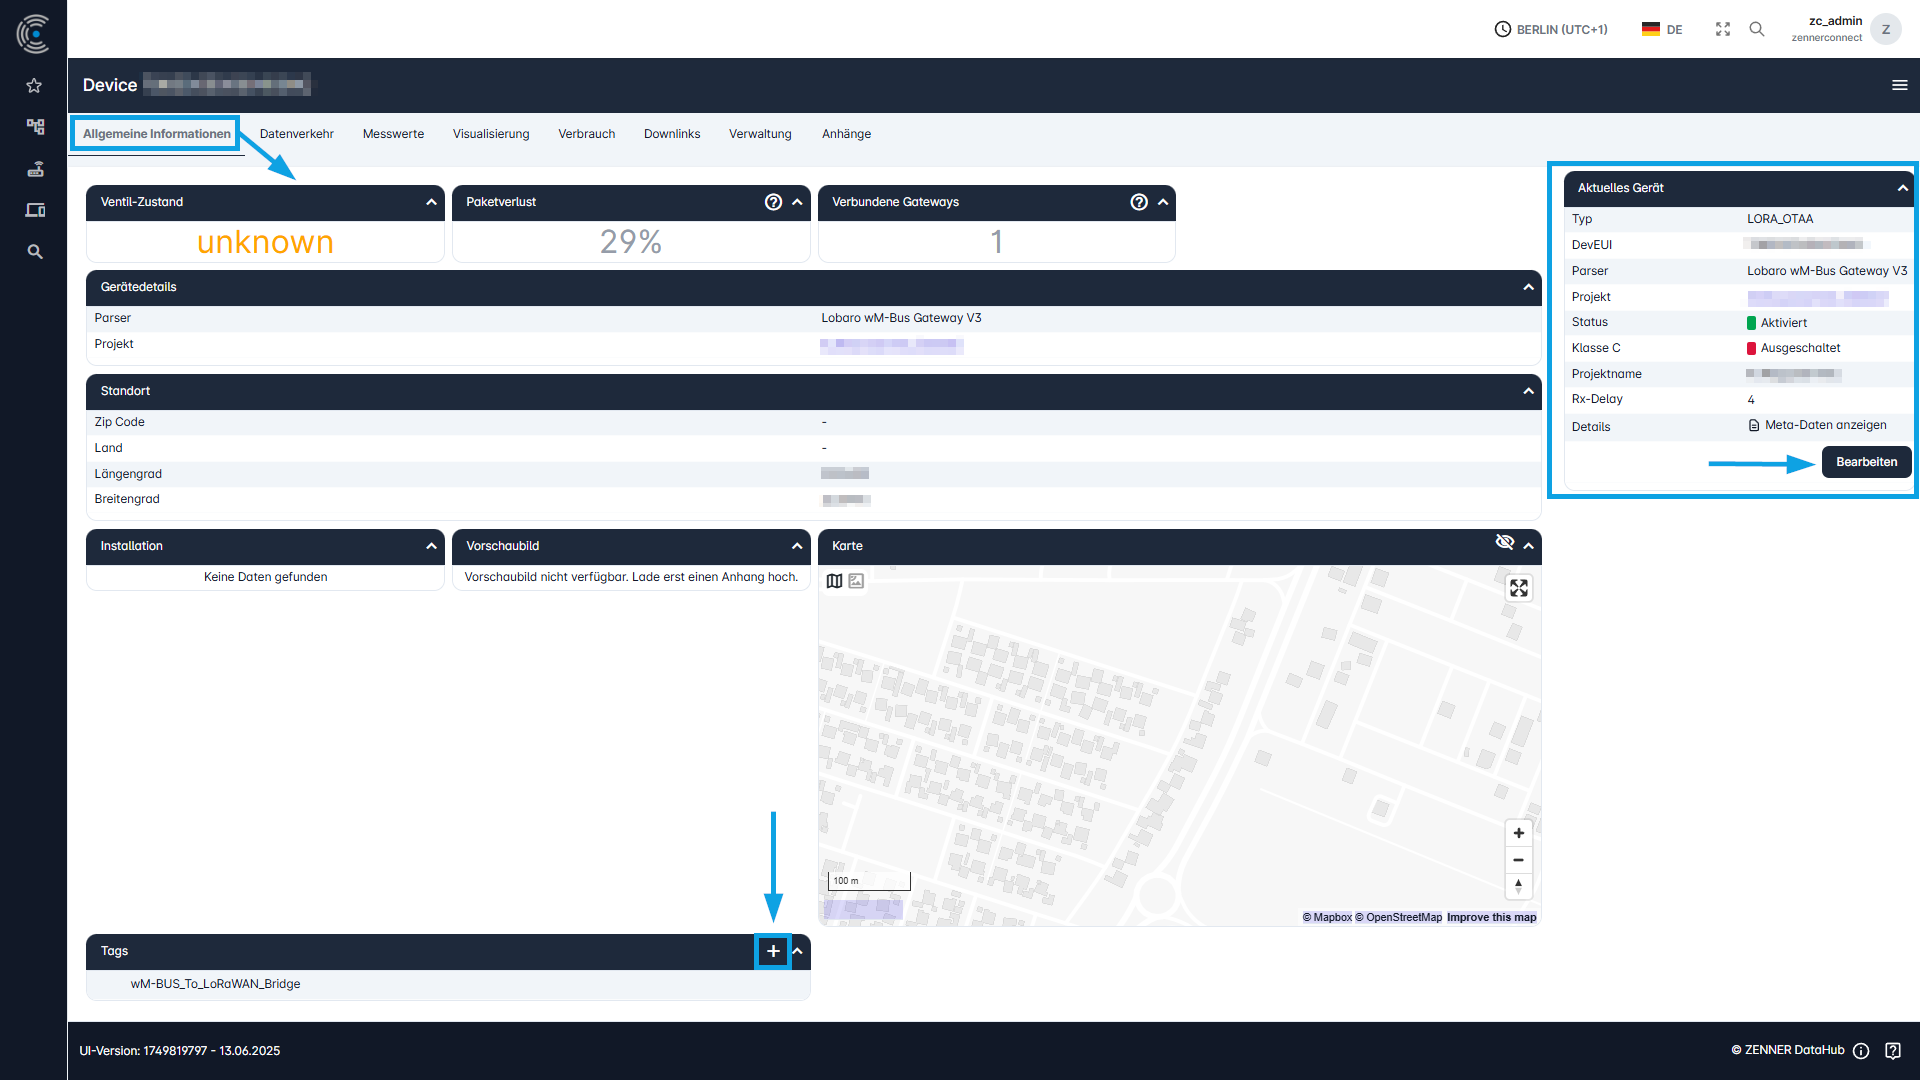Zoom in on the map with the plus control
Screen dimensions: 1920x1080
[1518, 832]
